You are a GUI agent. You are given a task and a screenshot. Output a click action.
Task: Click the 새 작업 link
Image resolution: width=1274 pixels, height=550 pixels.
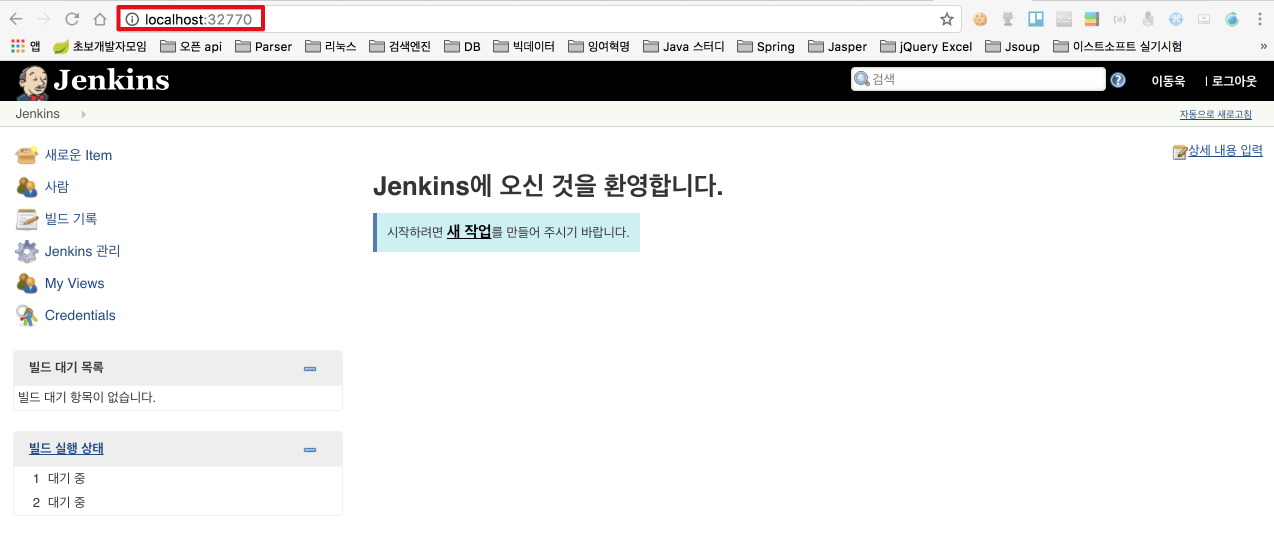coord(469,231)
